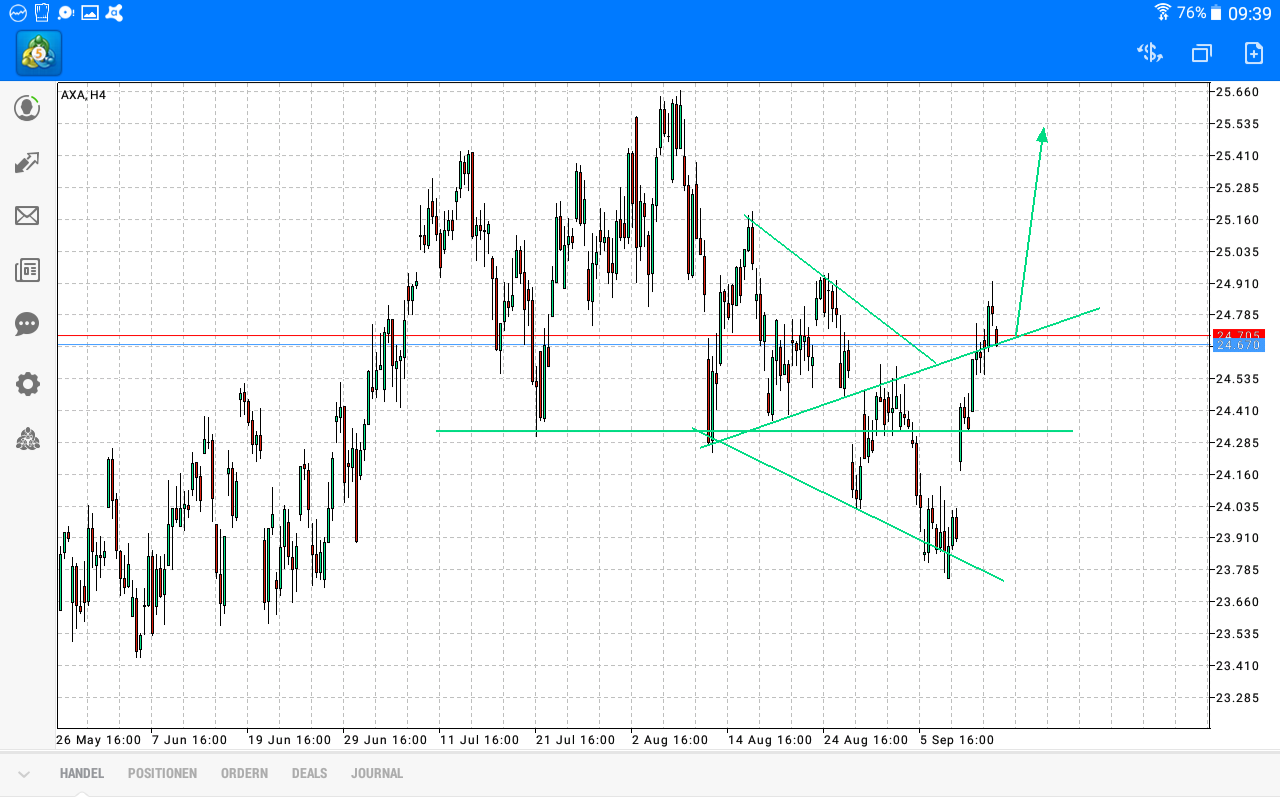
Task: Open the chart window manager icon
Action: [1201, 53]
